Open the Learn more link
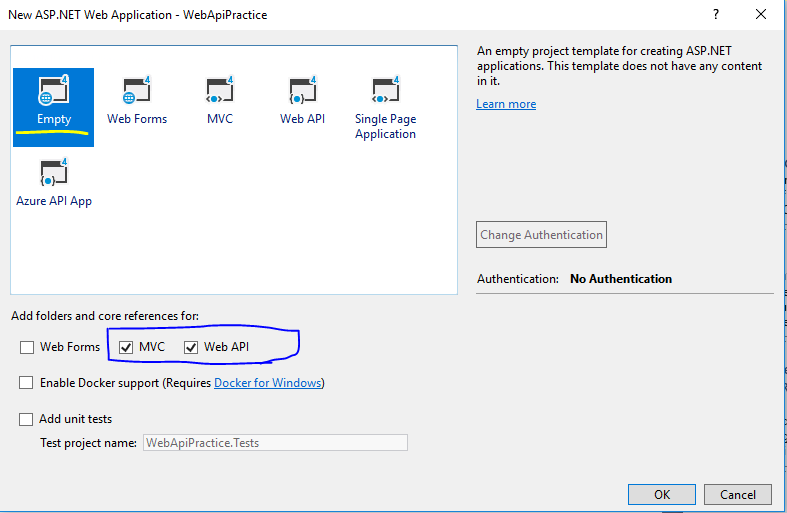The width and height of the screenshot is (787, 513). pos(506,104)
